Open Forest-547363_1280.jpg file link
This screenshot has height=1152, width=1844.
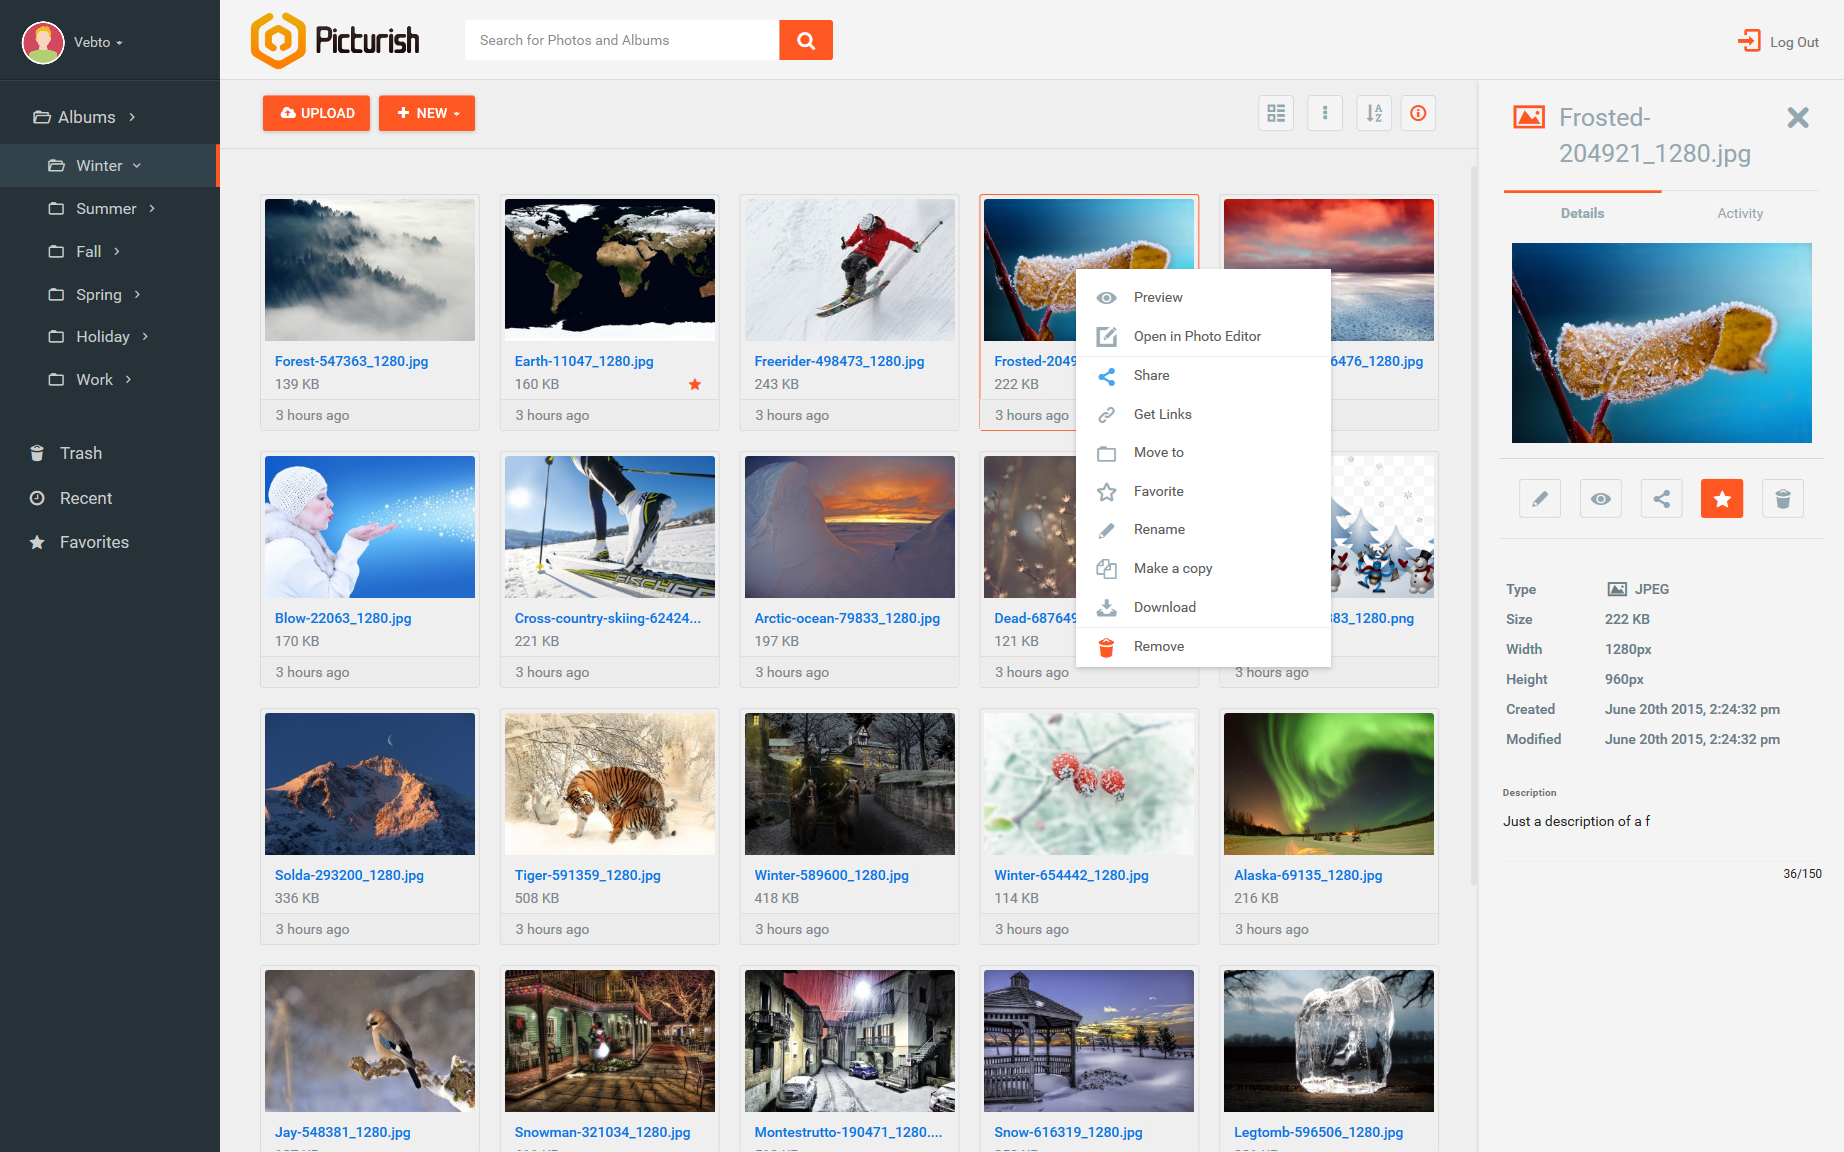click(x=351, y=361)
